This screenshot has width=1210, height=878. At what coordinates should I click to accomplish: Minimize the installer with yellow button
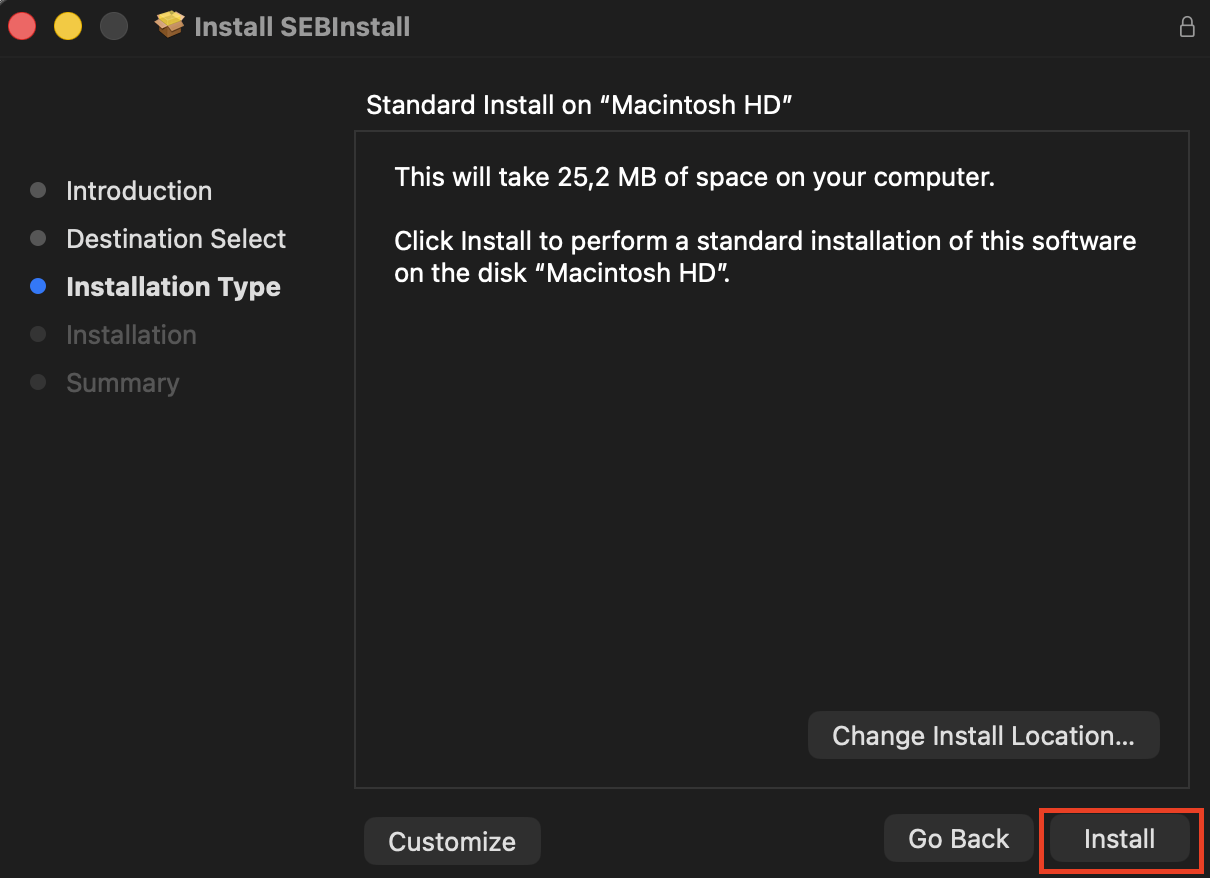68,27
